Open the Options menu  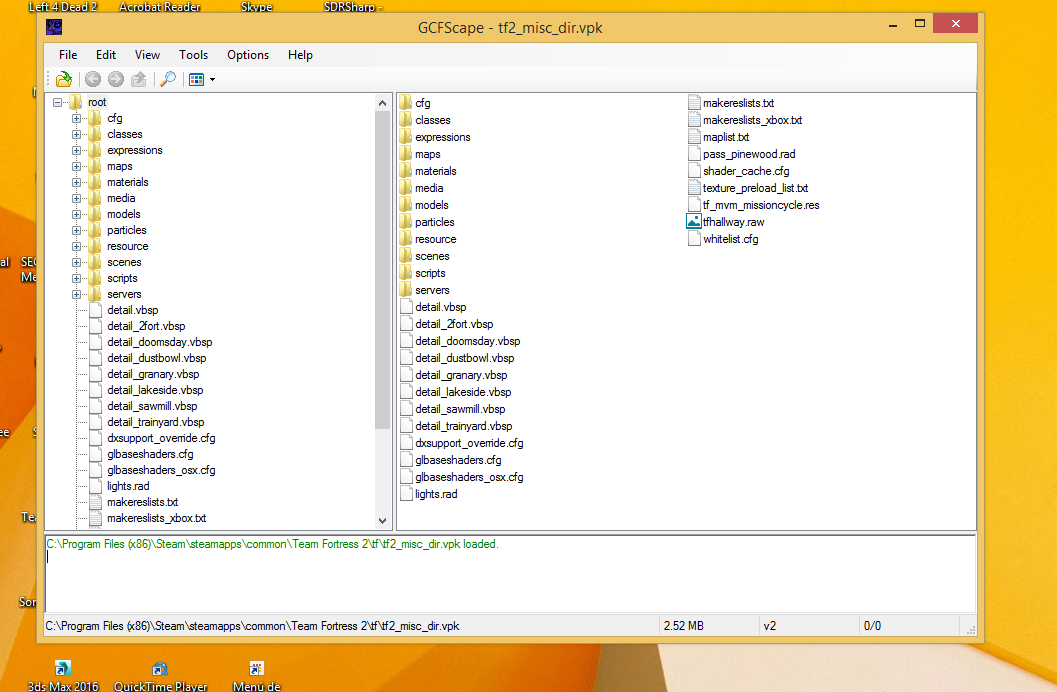point(248,55)
